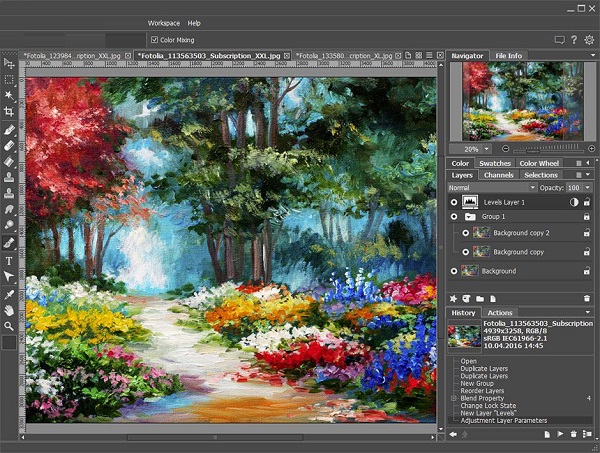The width and height of the screenshot is (600, 453).
Task: Hide the Group 1 visibility
Action: click(454, 217)
